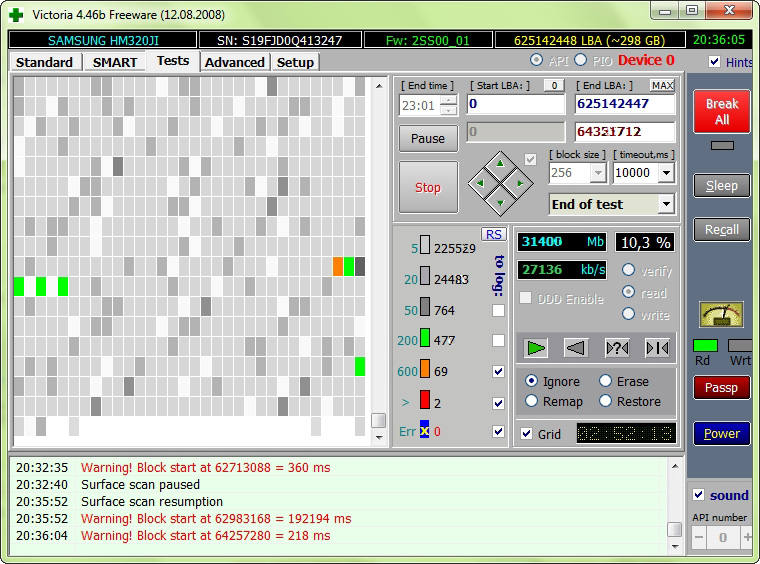760x564 pixels.
Task: Toggle the red slow-block log checkbox
Action: click(x=498, y=403)
